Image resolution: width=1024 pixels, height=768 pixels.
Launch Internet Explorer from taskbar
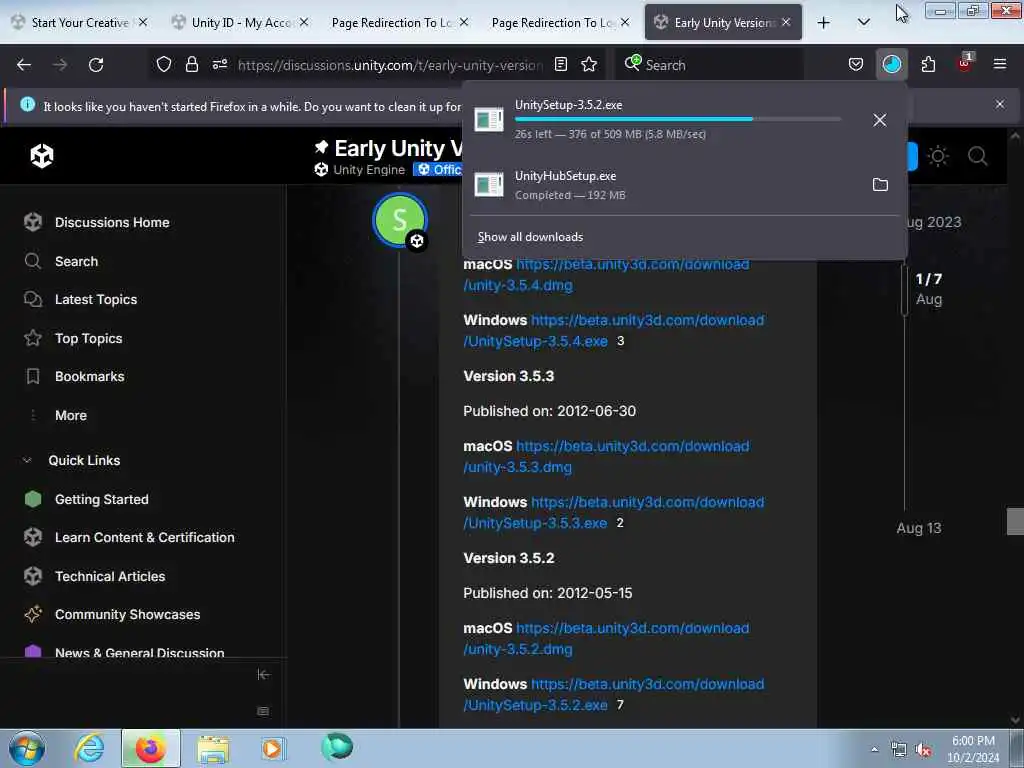point(89,748)
